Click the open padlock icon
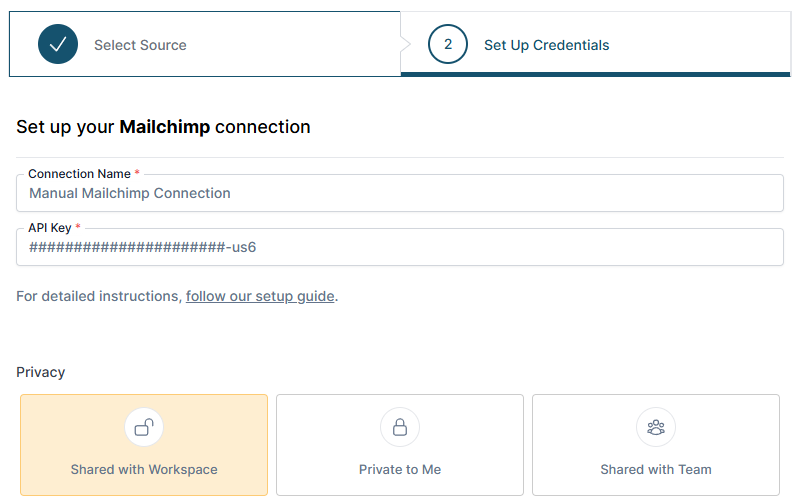The width and height of the screenshot is (799, 504). click(144, 427)
